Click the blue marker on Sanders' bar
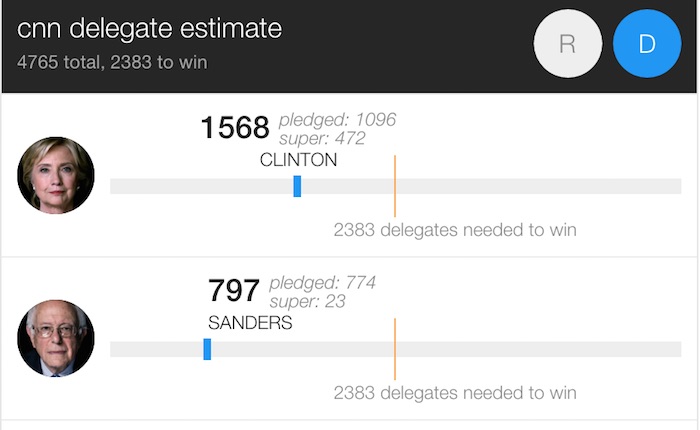This screenshot has height=430, width=700. coord(207,349)
